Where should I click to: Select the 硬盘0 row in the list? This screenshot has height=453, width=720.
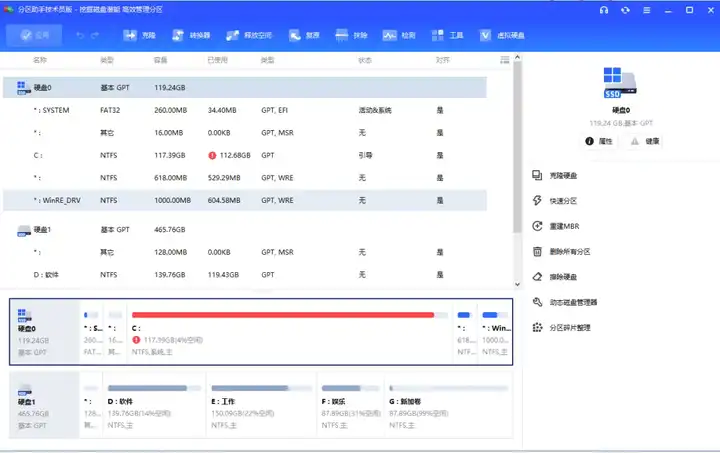pos(245,88)
